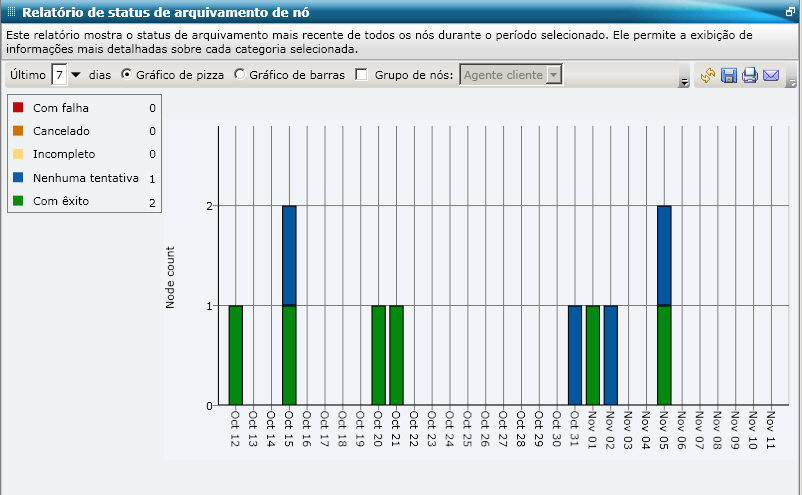802x495 pixels.
Task: Click the green bar for Nov 01
Action: (x=593, y=355)
